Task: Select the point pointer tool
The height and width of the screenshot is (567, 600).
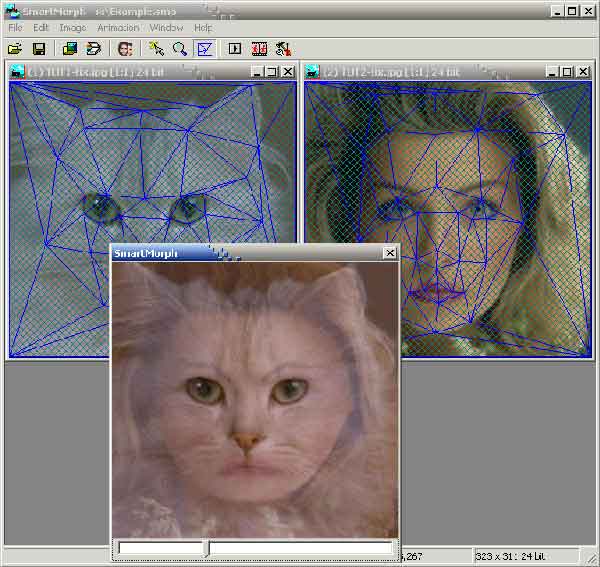Action: (x=156, y=49)
